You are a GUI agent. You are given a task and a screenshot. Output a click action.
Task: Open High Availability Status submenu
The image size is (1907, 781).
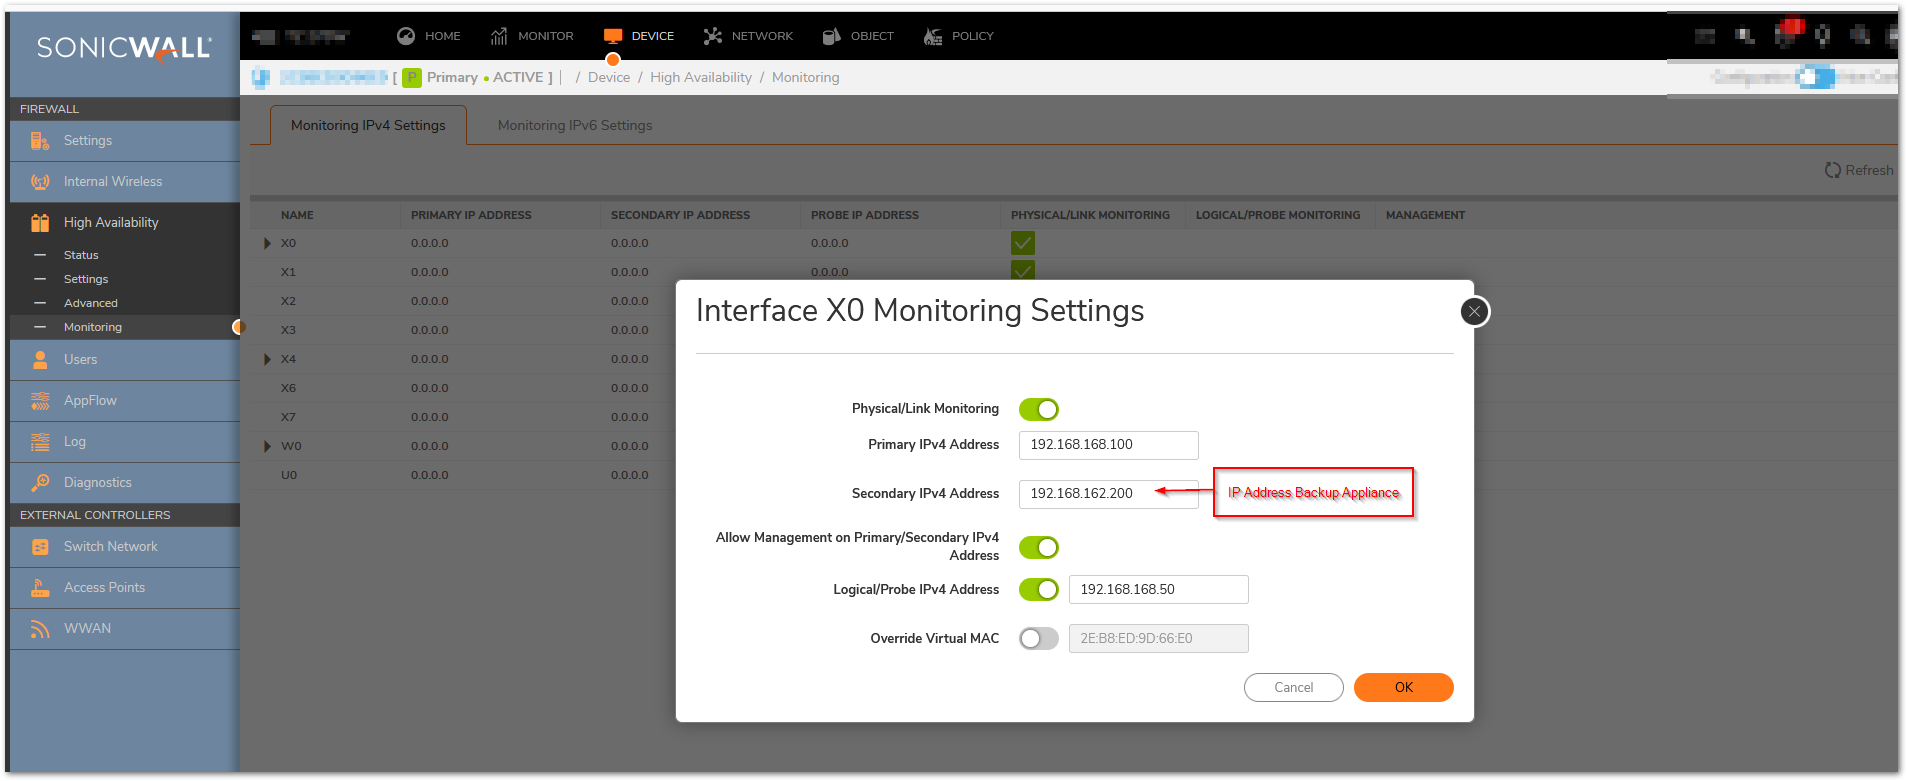coord(81,255)
